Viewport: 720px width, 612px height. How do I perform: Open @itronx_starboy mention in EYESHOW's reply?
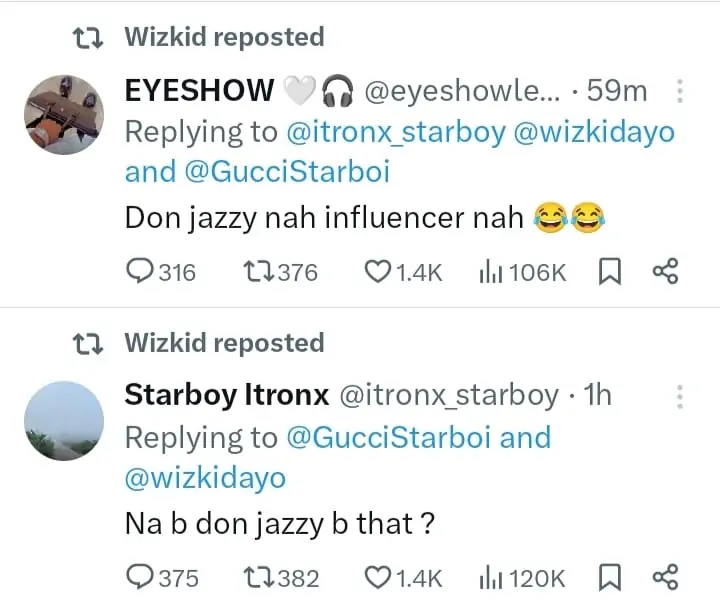tap(398, 132)
